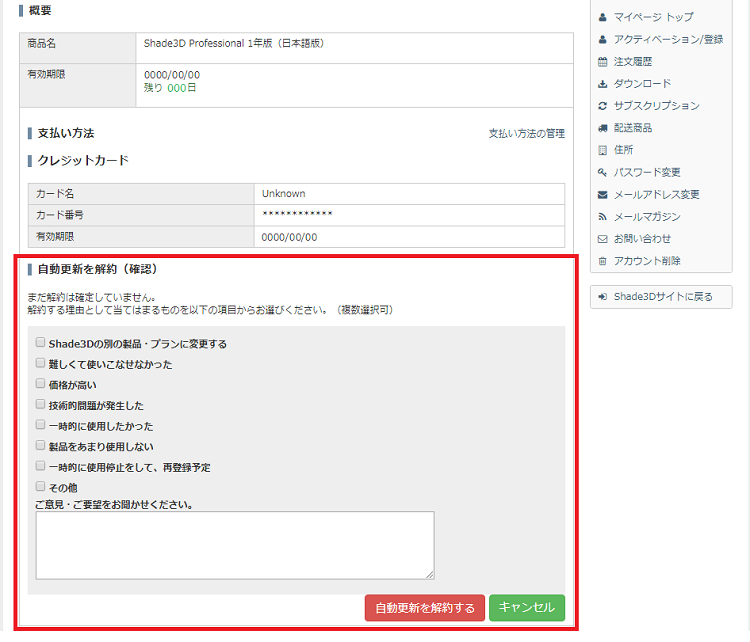Image resolution: width=750 pixels, height=642 pixels.
Task: Check 難しくて使いこなせなかった reason
Action: [40, 363]
